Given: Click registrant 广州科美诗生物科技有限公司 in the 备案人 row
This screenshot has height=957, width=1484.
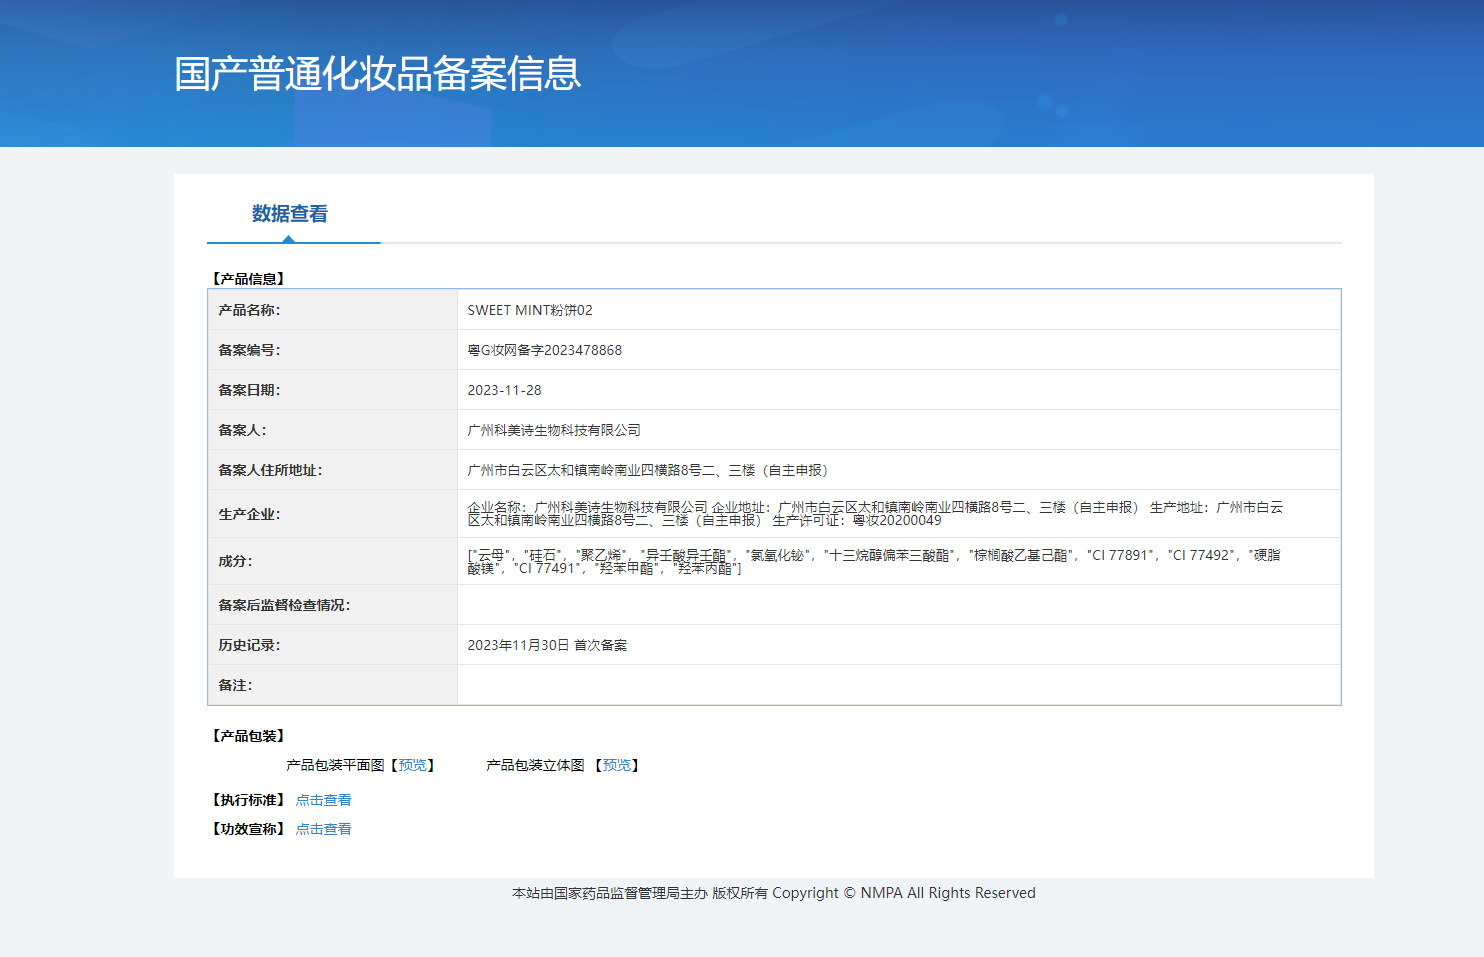Looking at the screenshot, I should click(554, 430).
